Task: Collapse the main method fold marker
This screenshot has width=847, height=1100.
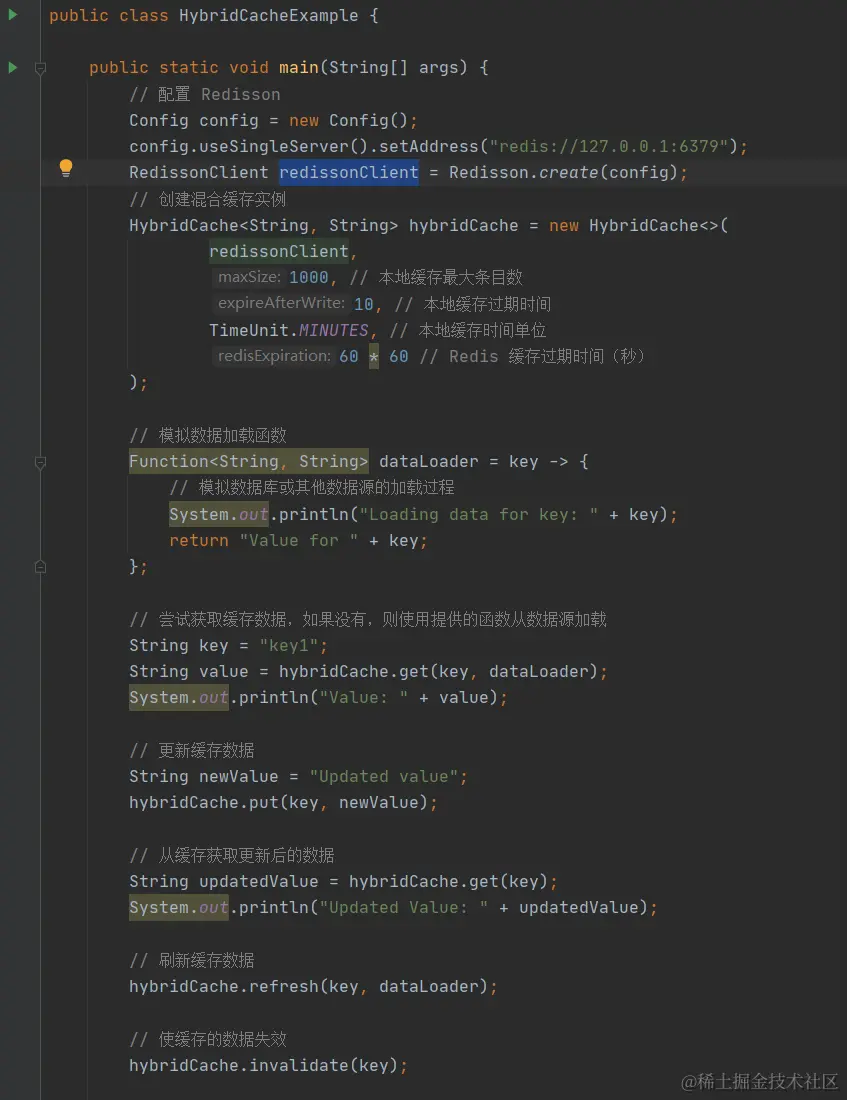Action: (x=41, y=68)
